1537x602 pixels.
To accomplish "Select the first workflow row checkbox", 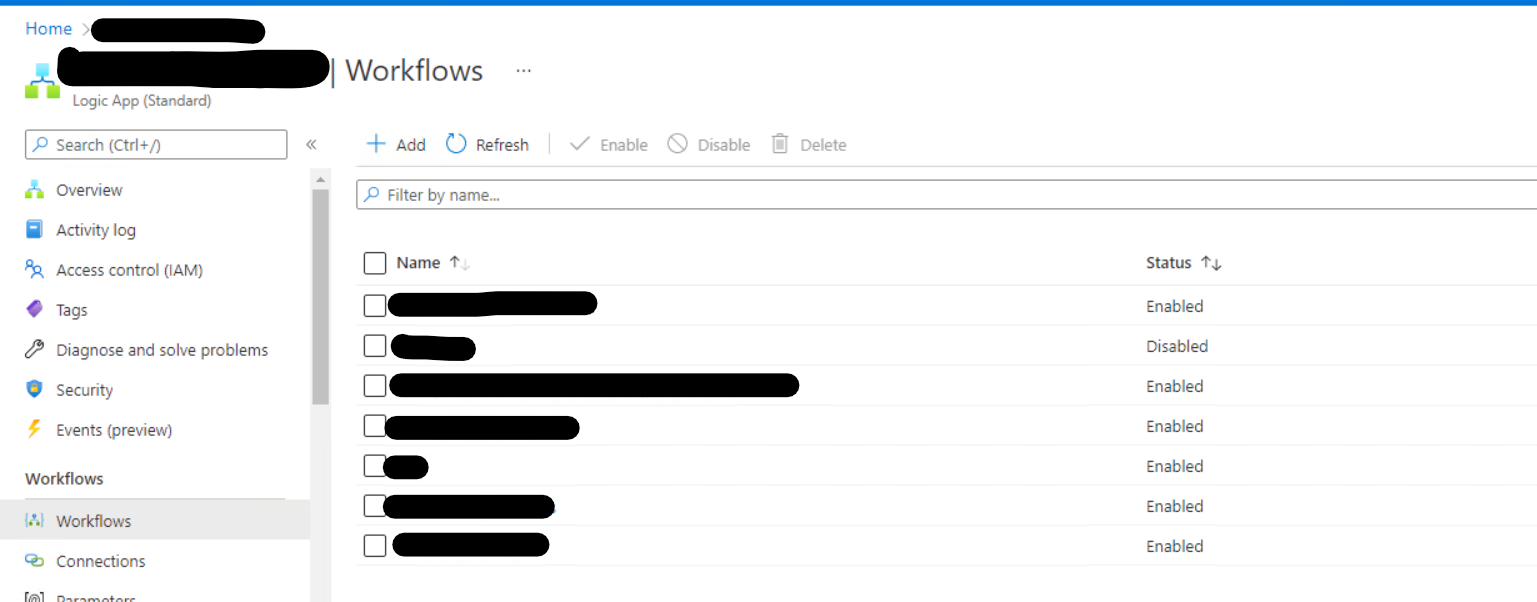I will (x=375, y=306).
